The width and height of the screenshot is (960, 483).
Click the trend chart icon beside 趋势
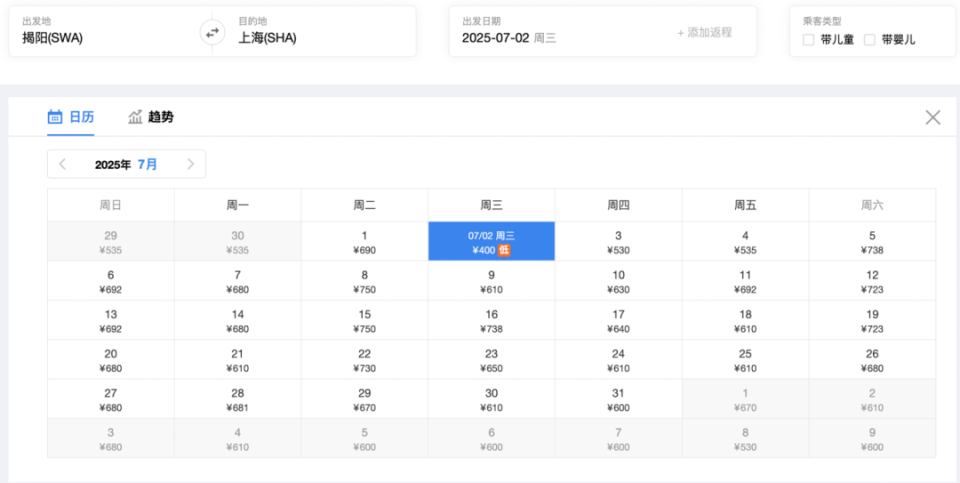click(x=135, y=116)
